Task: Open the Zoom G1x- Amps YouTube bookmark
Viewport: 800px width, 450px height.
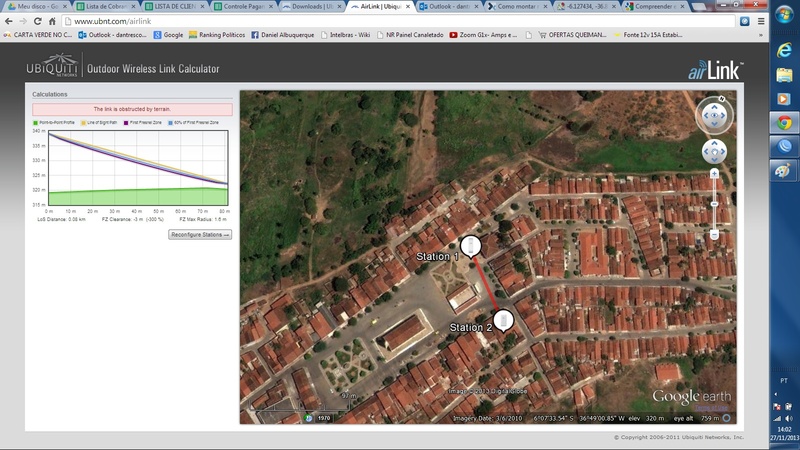Action: tap(483, 35)
